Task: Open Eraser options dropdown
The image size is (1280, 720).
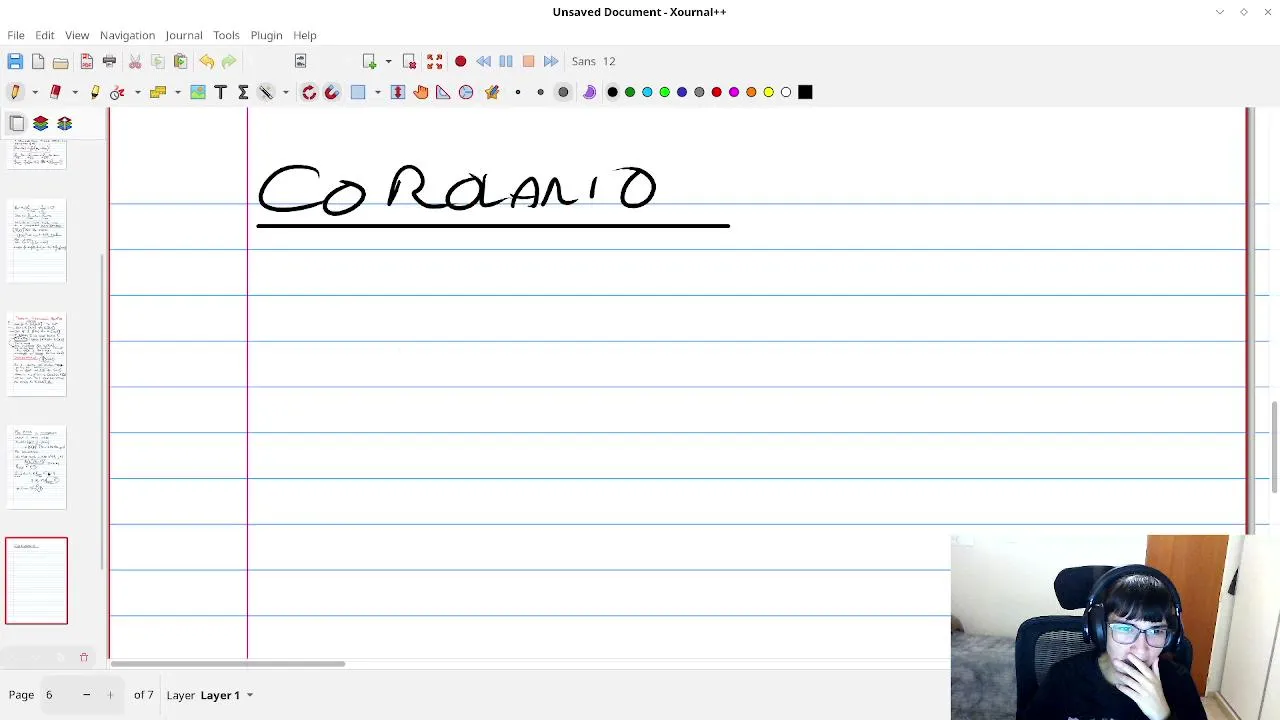Action: click(x=75, y=92)
